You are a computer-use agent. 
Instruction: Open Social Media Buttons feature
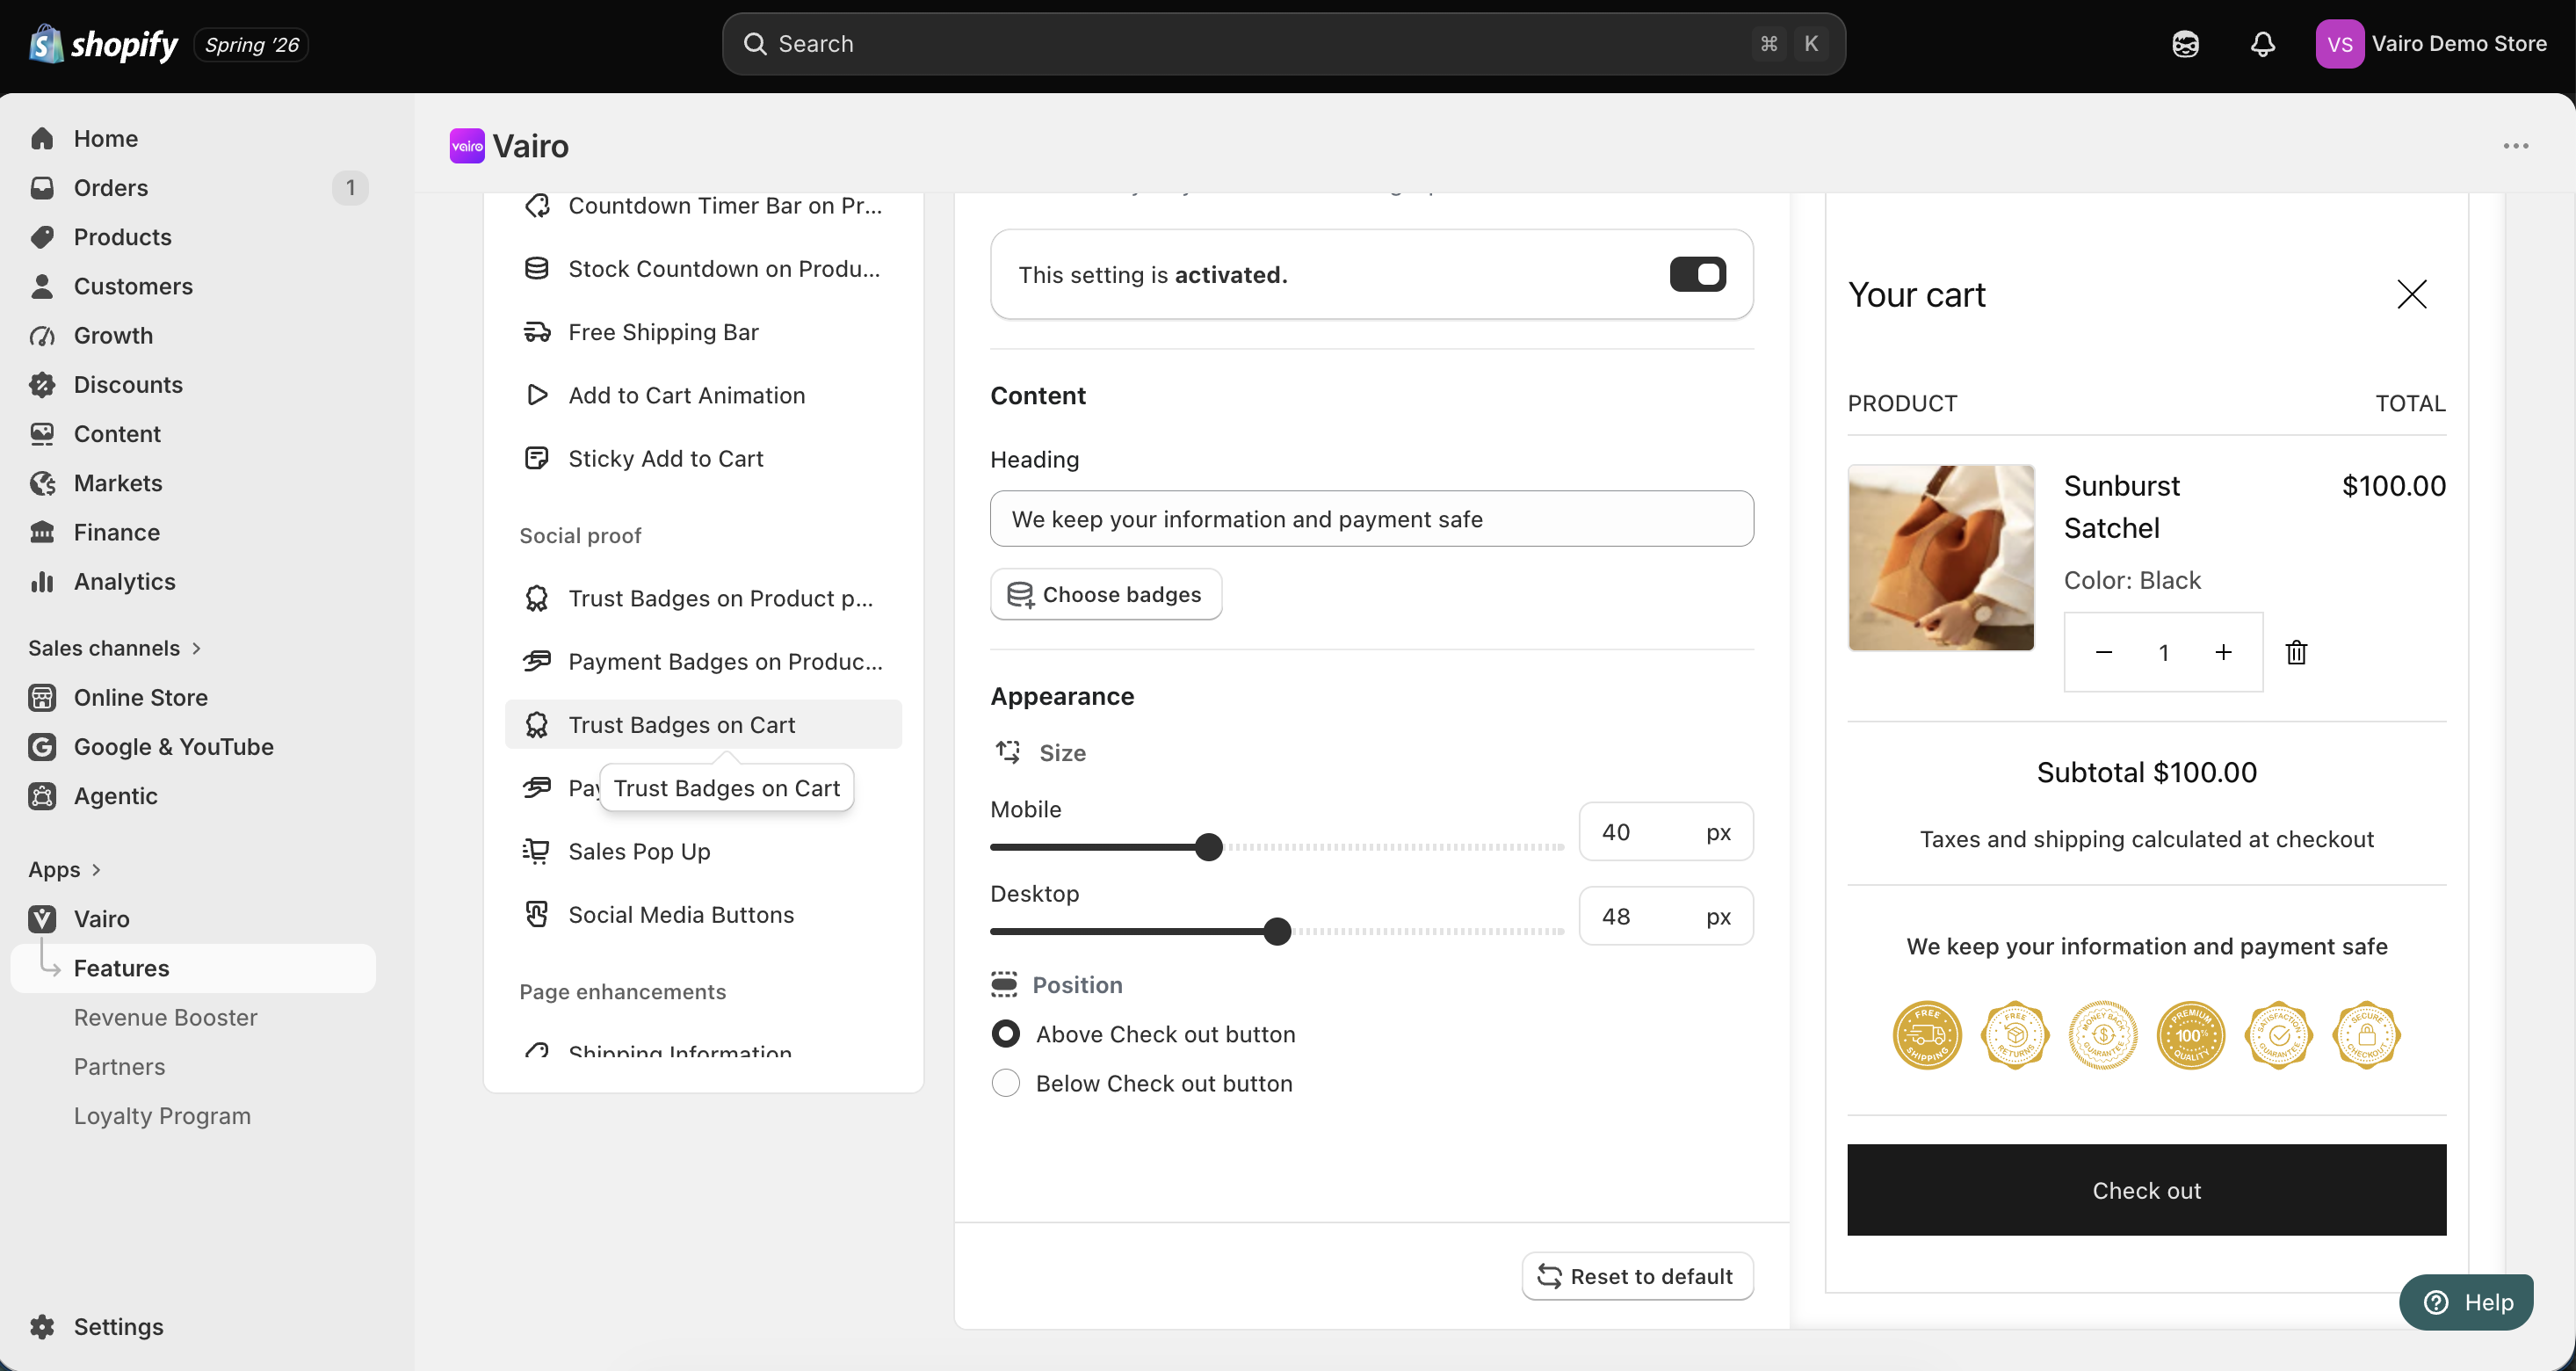click(703, 914)
